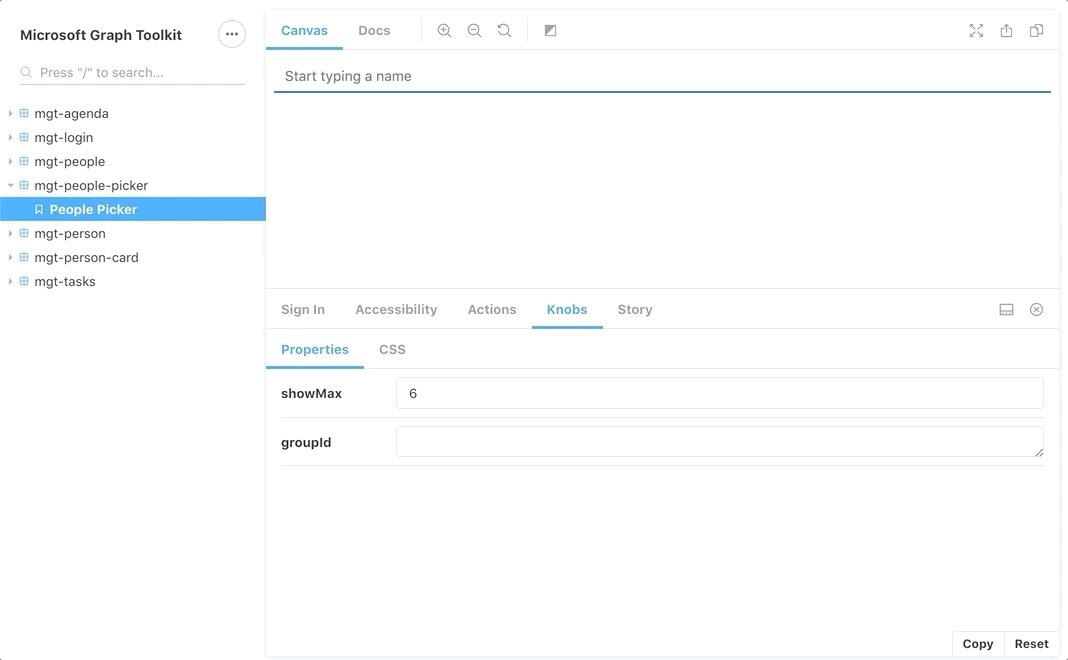Image resolution: width=1068 pixels, height=660 pixels.
Task: Click the groupId knob label
Action: coord(306,443)
